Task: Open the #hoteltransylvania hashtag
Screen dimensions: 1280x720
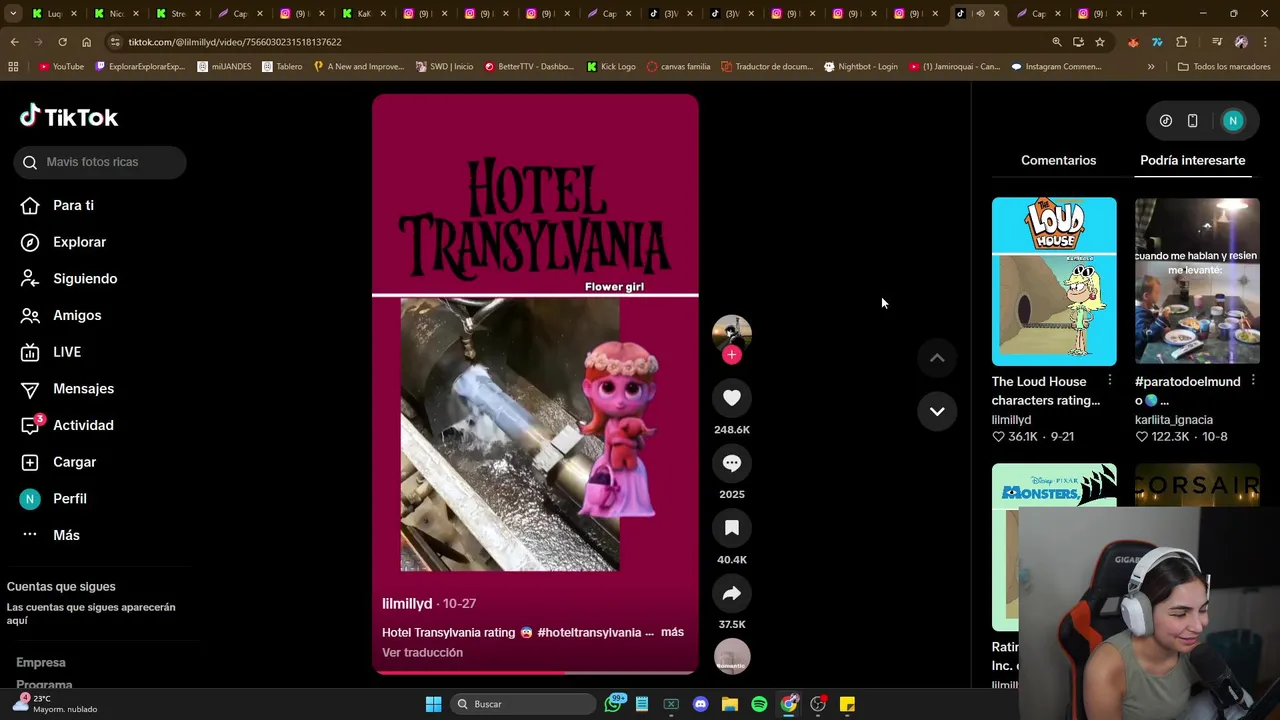Action: click(x=589, y=632)
